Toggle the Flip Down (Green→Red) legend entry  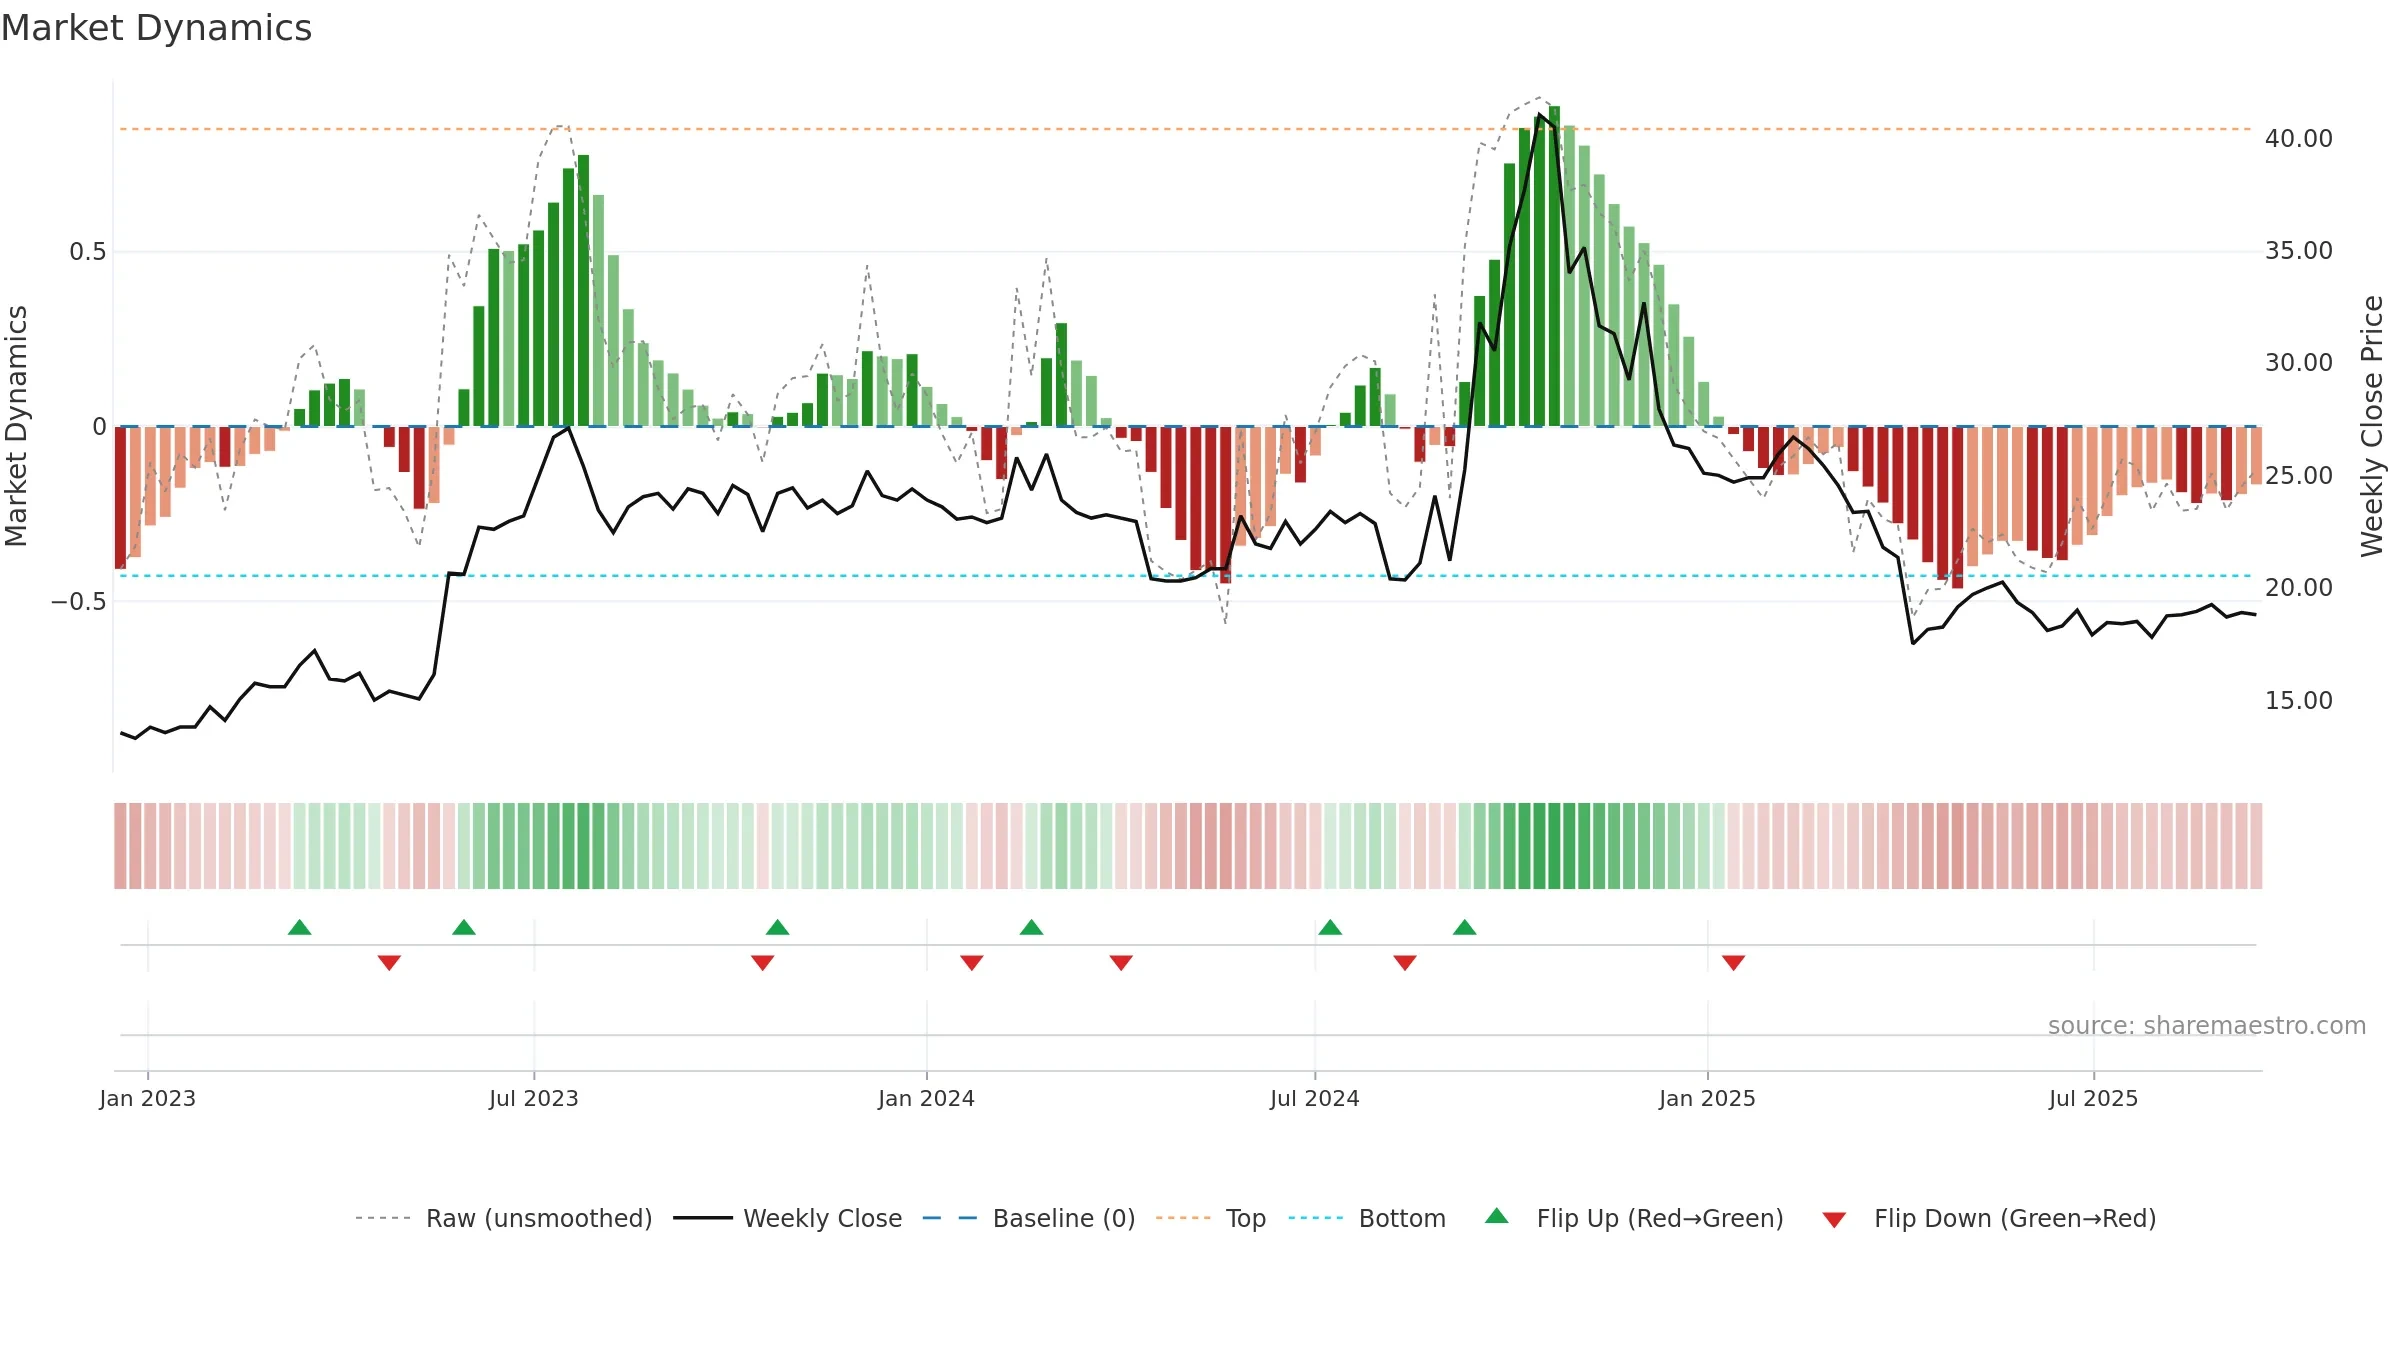1988,1218
